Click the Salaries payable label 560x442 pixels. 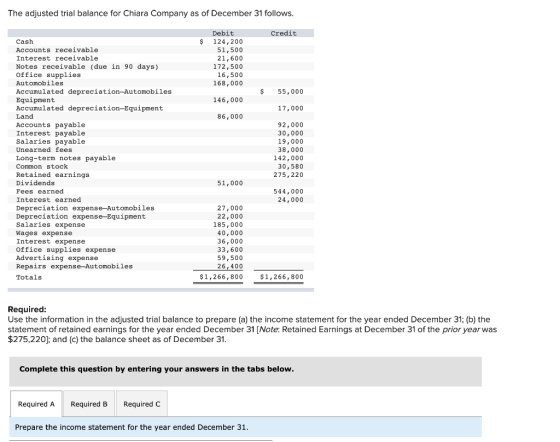coord(50,142)
